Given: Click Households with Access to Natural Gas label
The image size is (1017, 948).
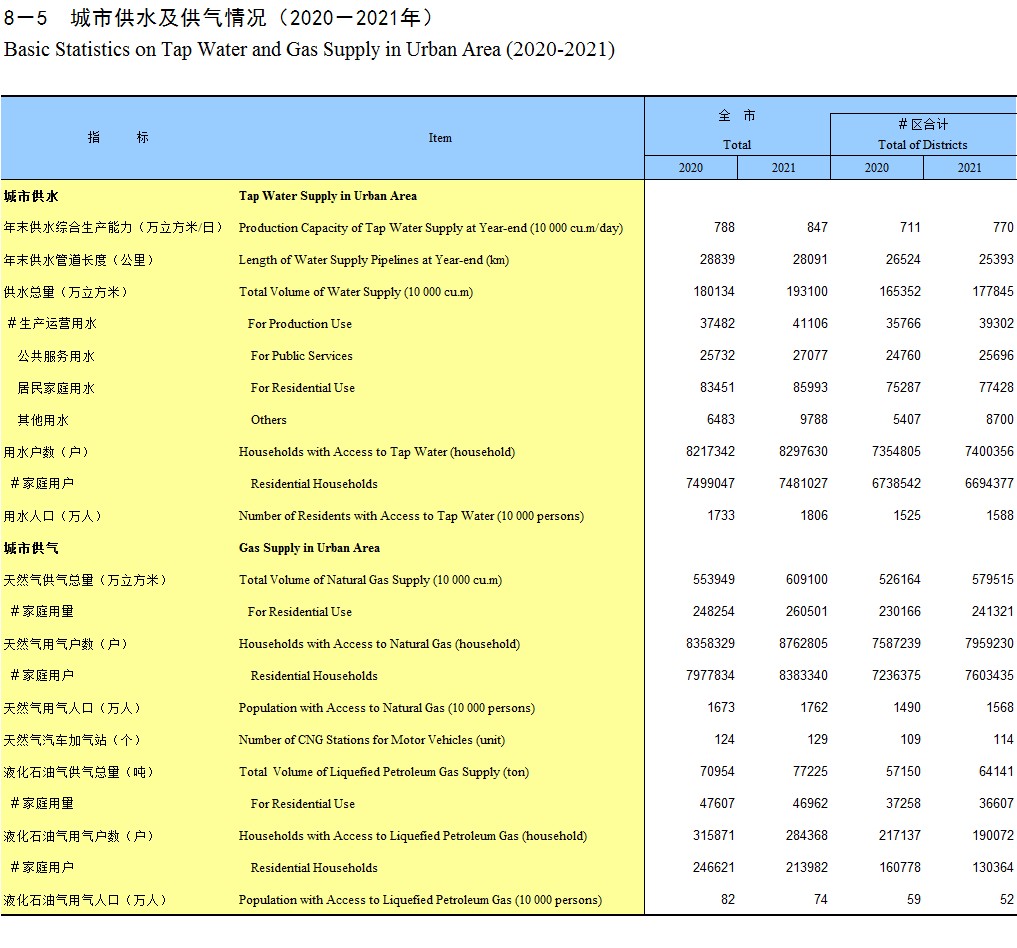Looking at the screenshot, I should coord(379,644).
